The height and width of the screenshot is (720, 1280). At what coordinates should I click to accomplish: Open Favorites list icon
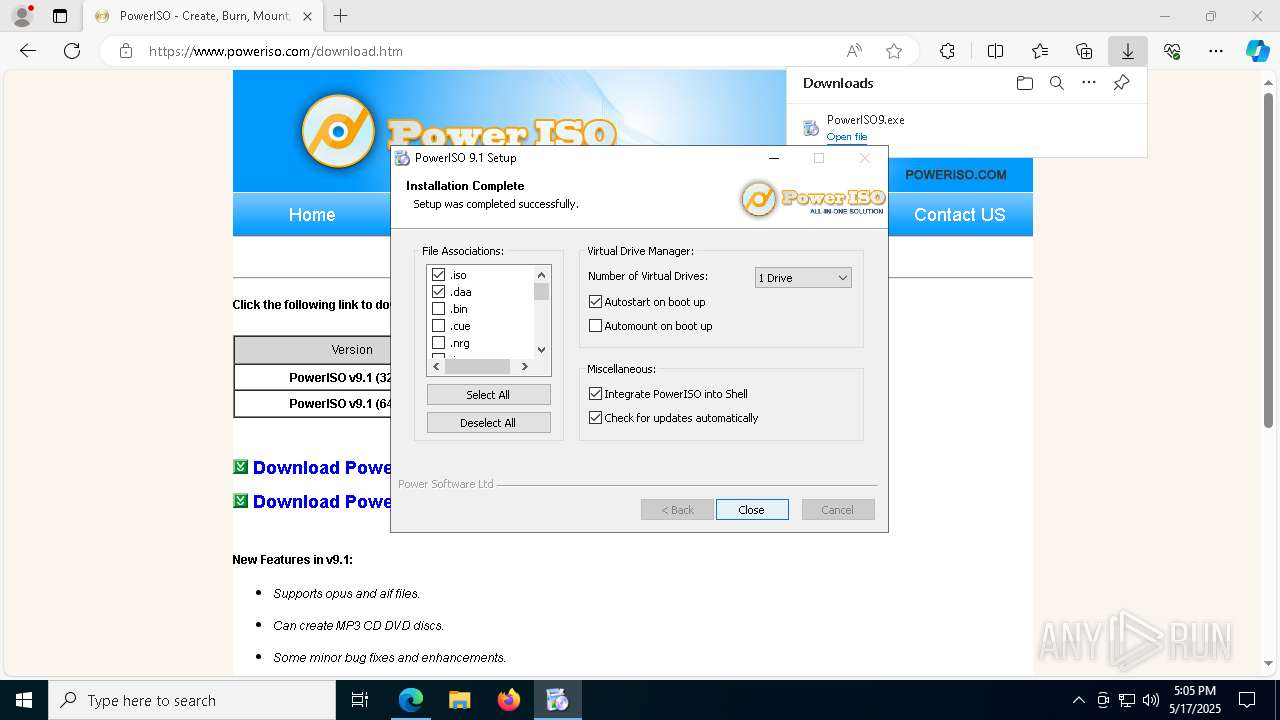point(1040,51)
